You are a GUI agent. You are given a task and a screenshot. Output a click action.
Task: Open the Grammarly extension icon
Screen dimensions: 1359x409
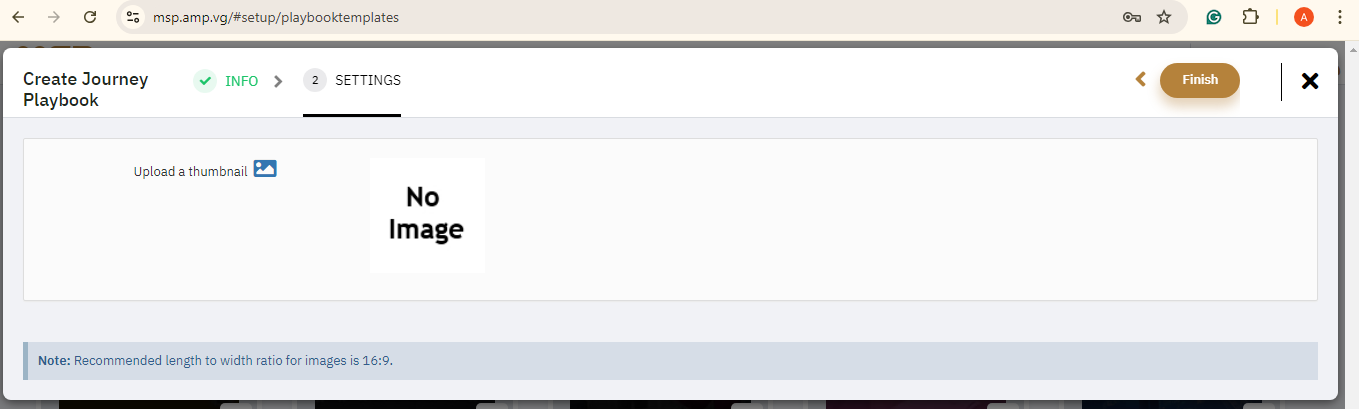tap(1214, 17)
